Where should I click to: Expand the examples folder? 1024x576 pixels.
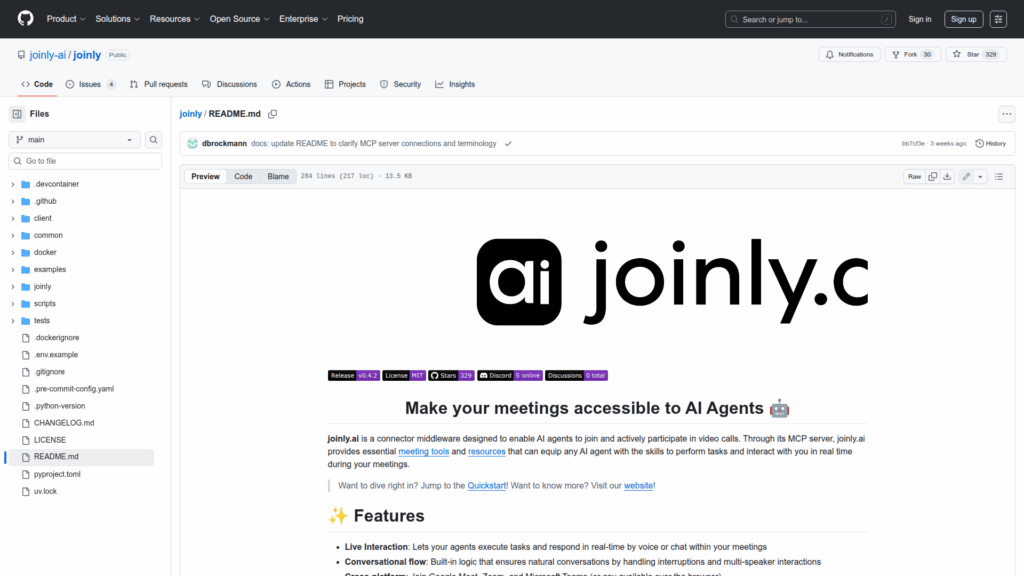click(13, 269)
